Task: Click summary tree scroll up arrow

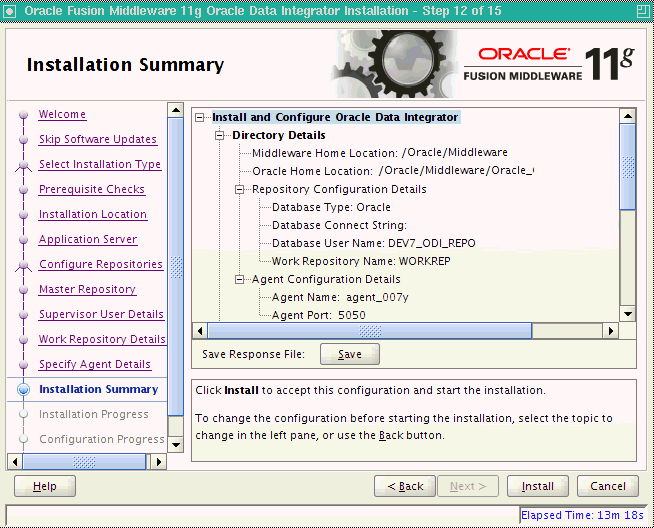Action: 628,116
